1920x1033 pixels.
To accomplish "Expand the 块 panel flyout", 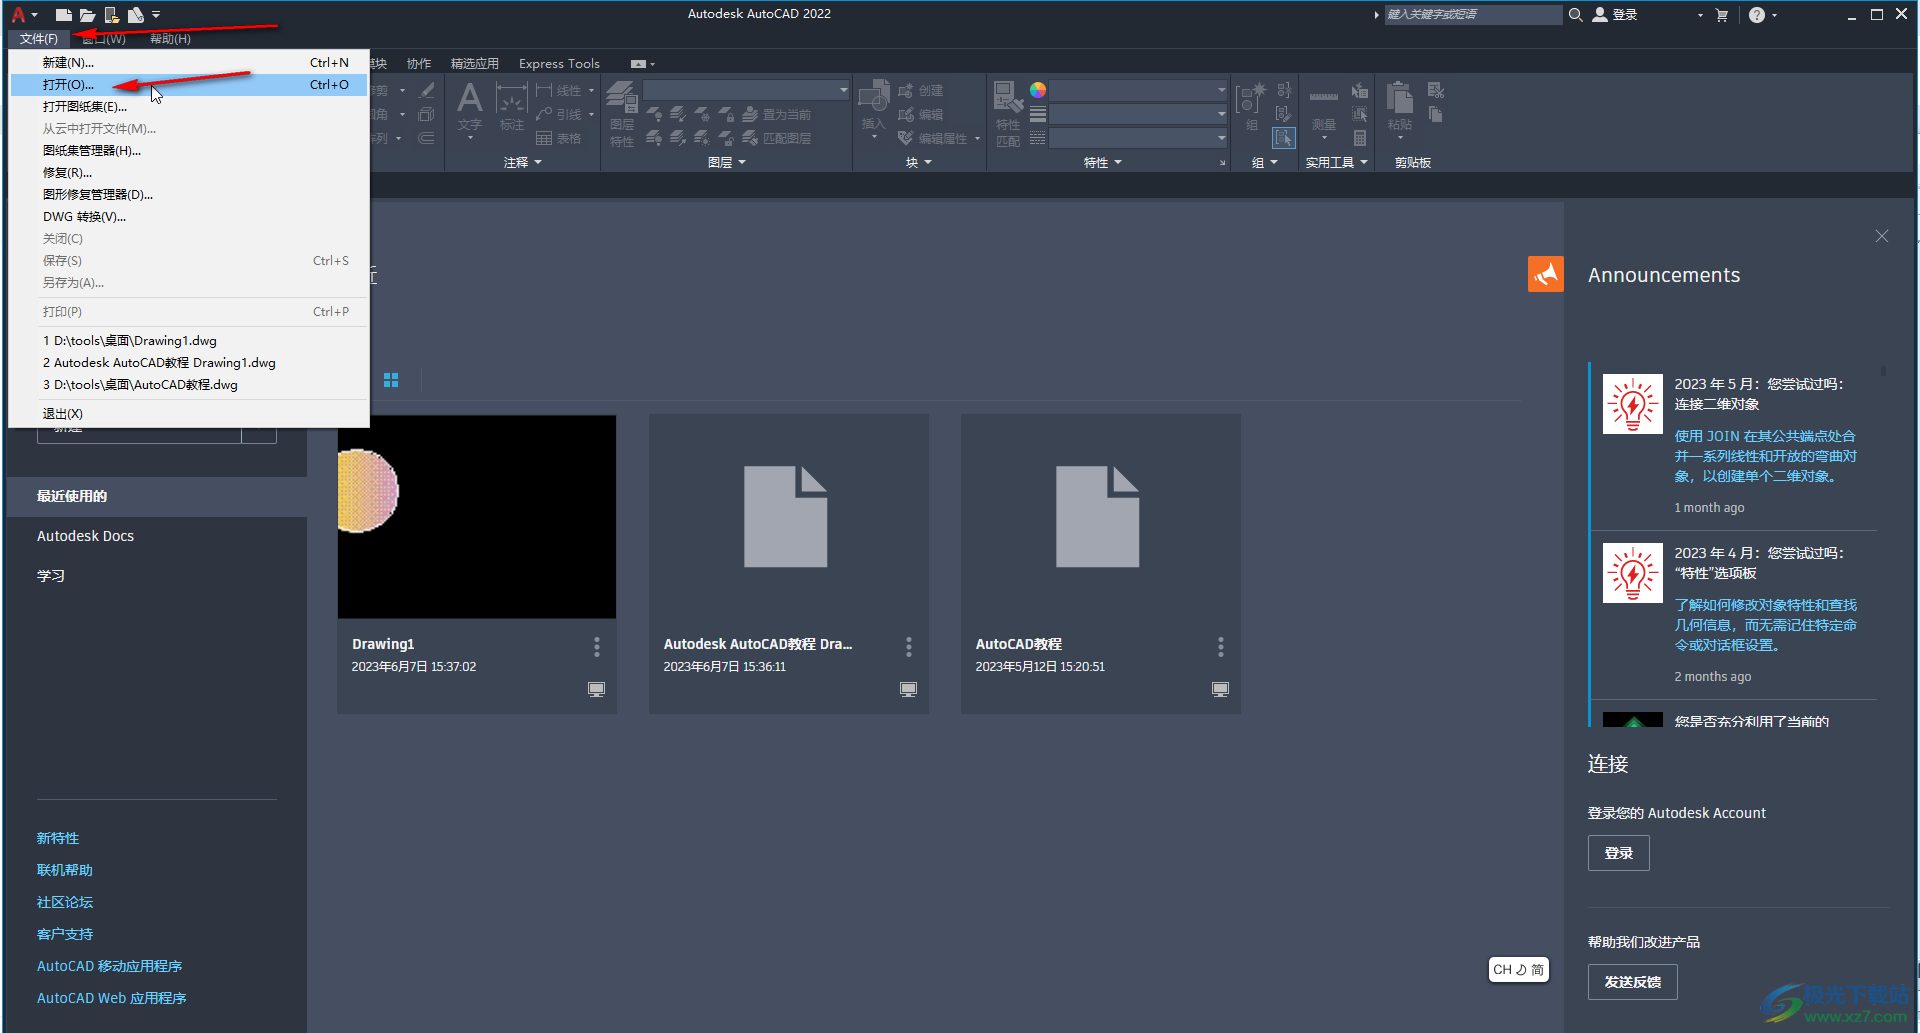I will (918, 162).
